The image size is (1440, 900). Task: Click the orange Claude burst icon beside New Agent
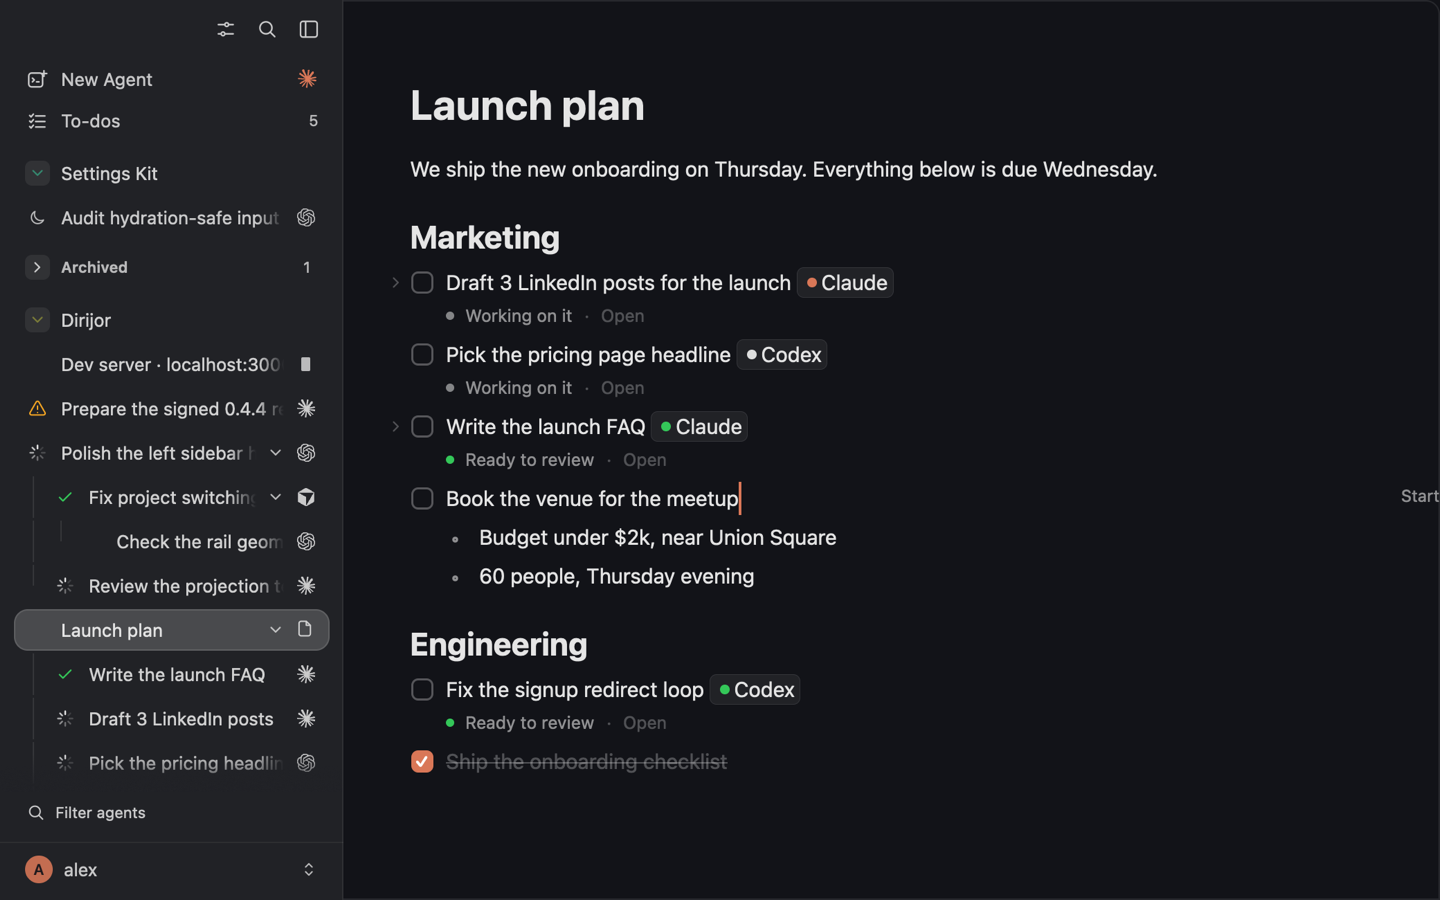click(x=307, y=78)
